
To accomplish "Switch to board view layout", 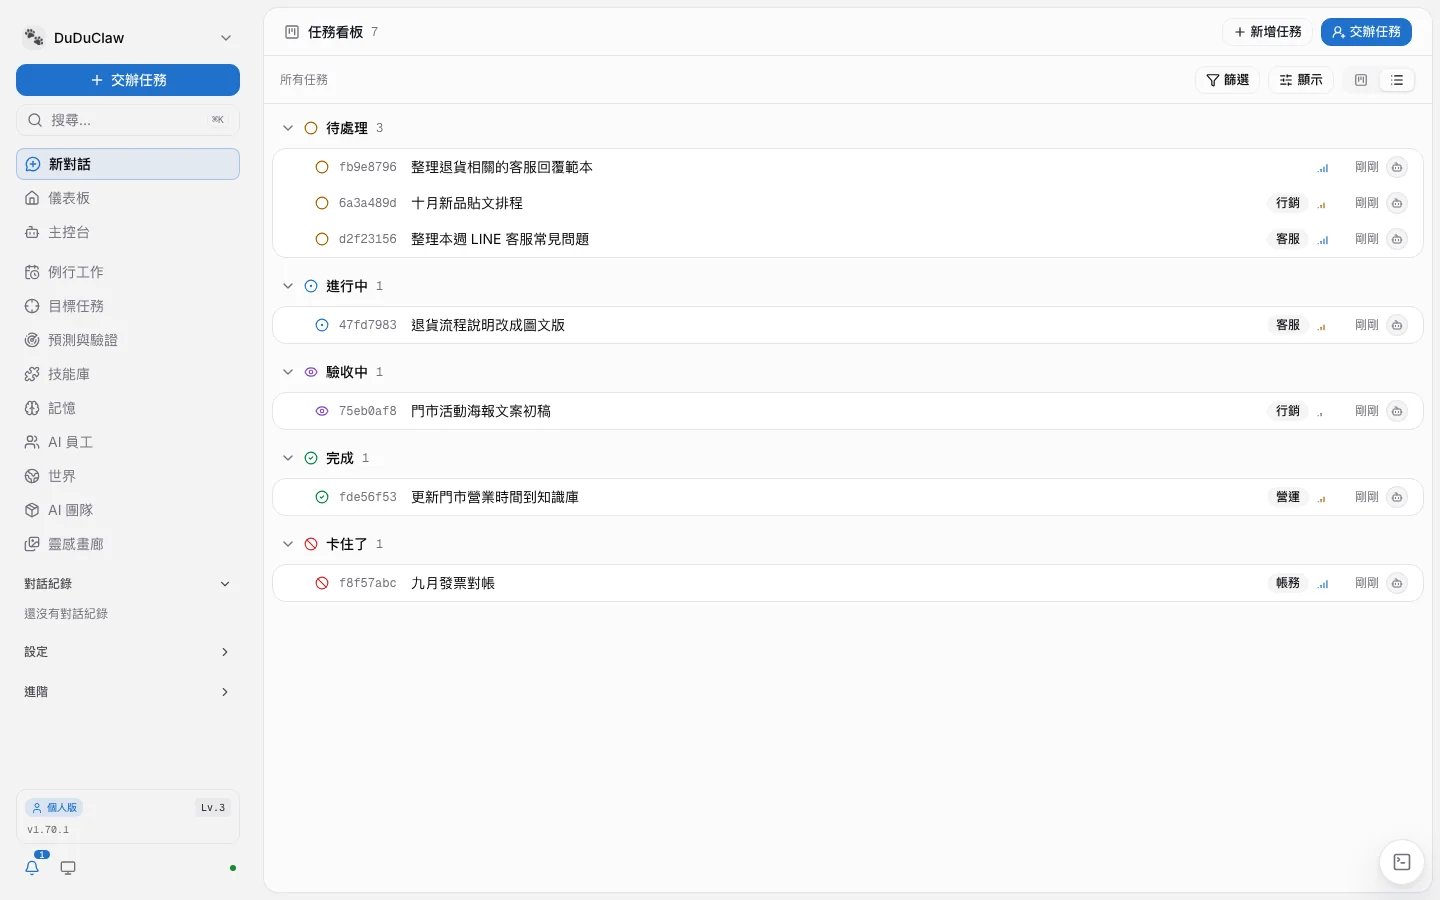I will point(1361,80).
